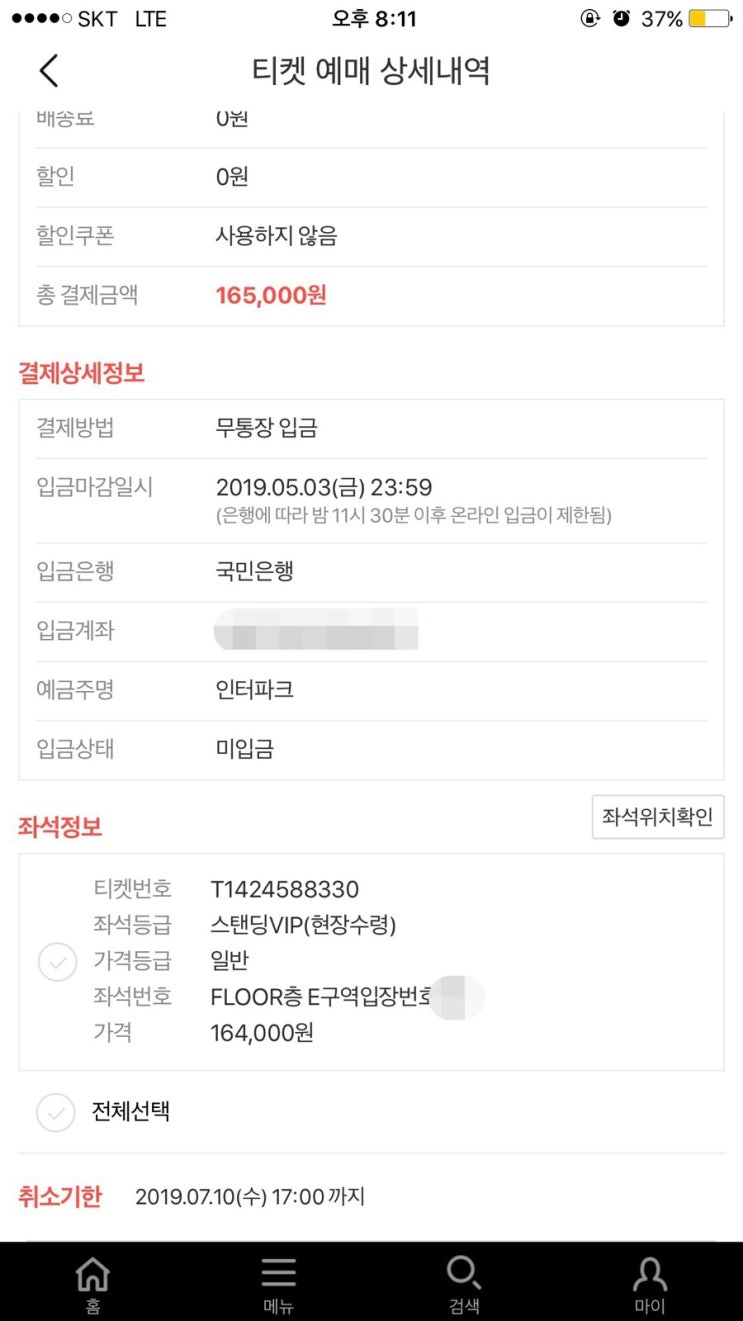Go back using the header arrow
This screenshot has height=1321, width=743.
pos(49,71)
